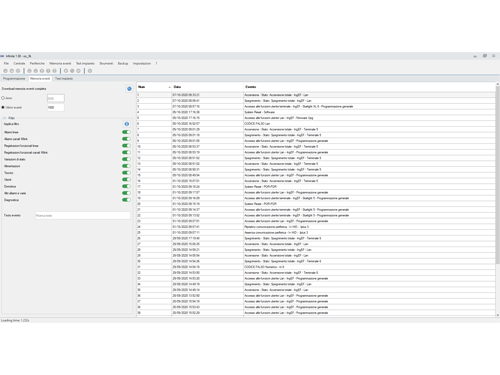Click the last toolbar icon after final separator
Viewport: 500px width, 375px height.
point(90,71)
